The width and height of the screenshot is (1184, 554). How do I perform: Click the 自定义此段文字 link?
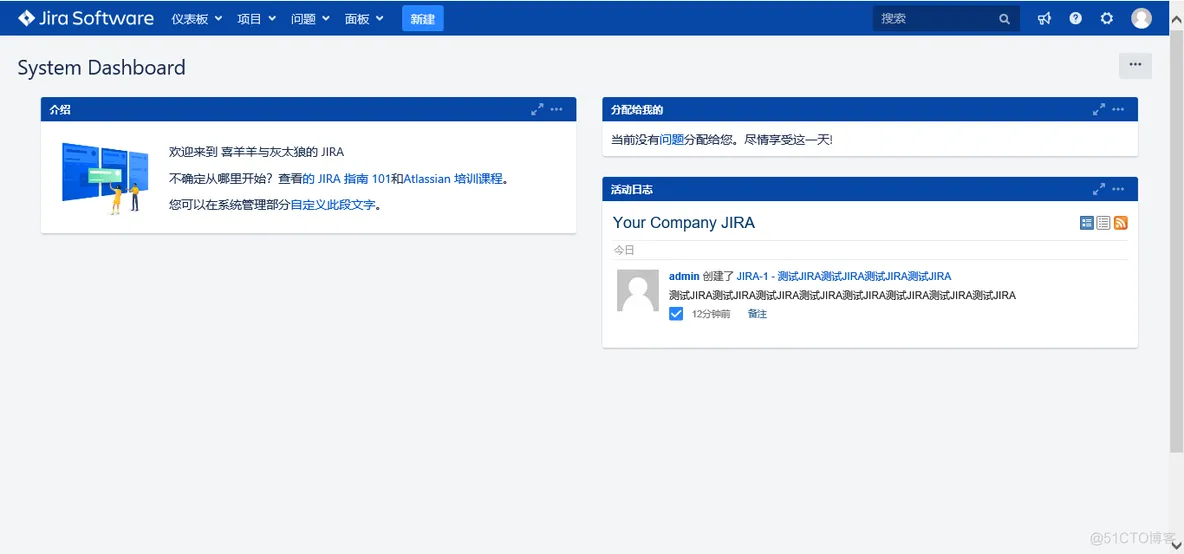tap(333, 205)
